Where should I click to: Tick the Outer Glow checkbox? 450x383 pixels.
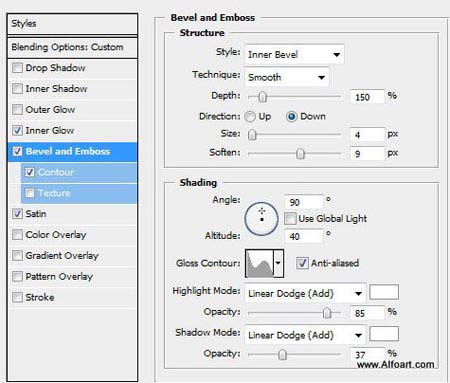click(17, 109)
